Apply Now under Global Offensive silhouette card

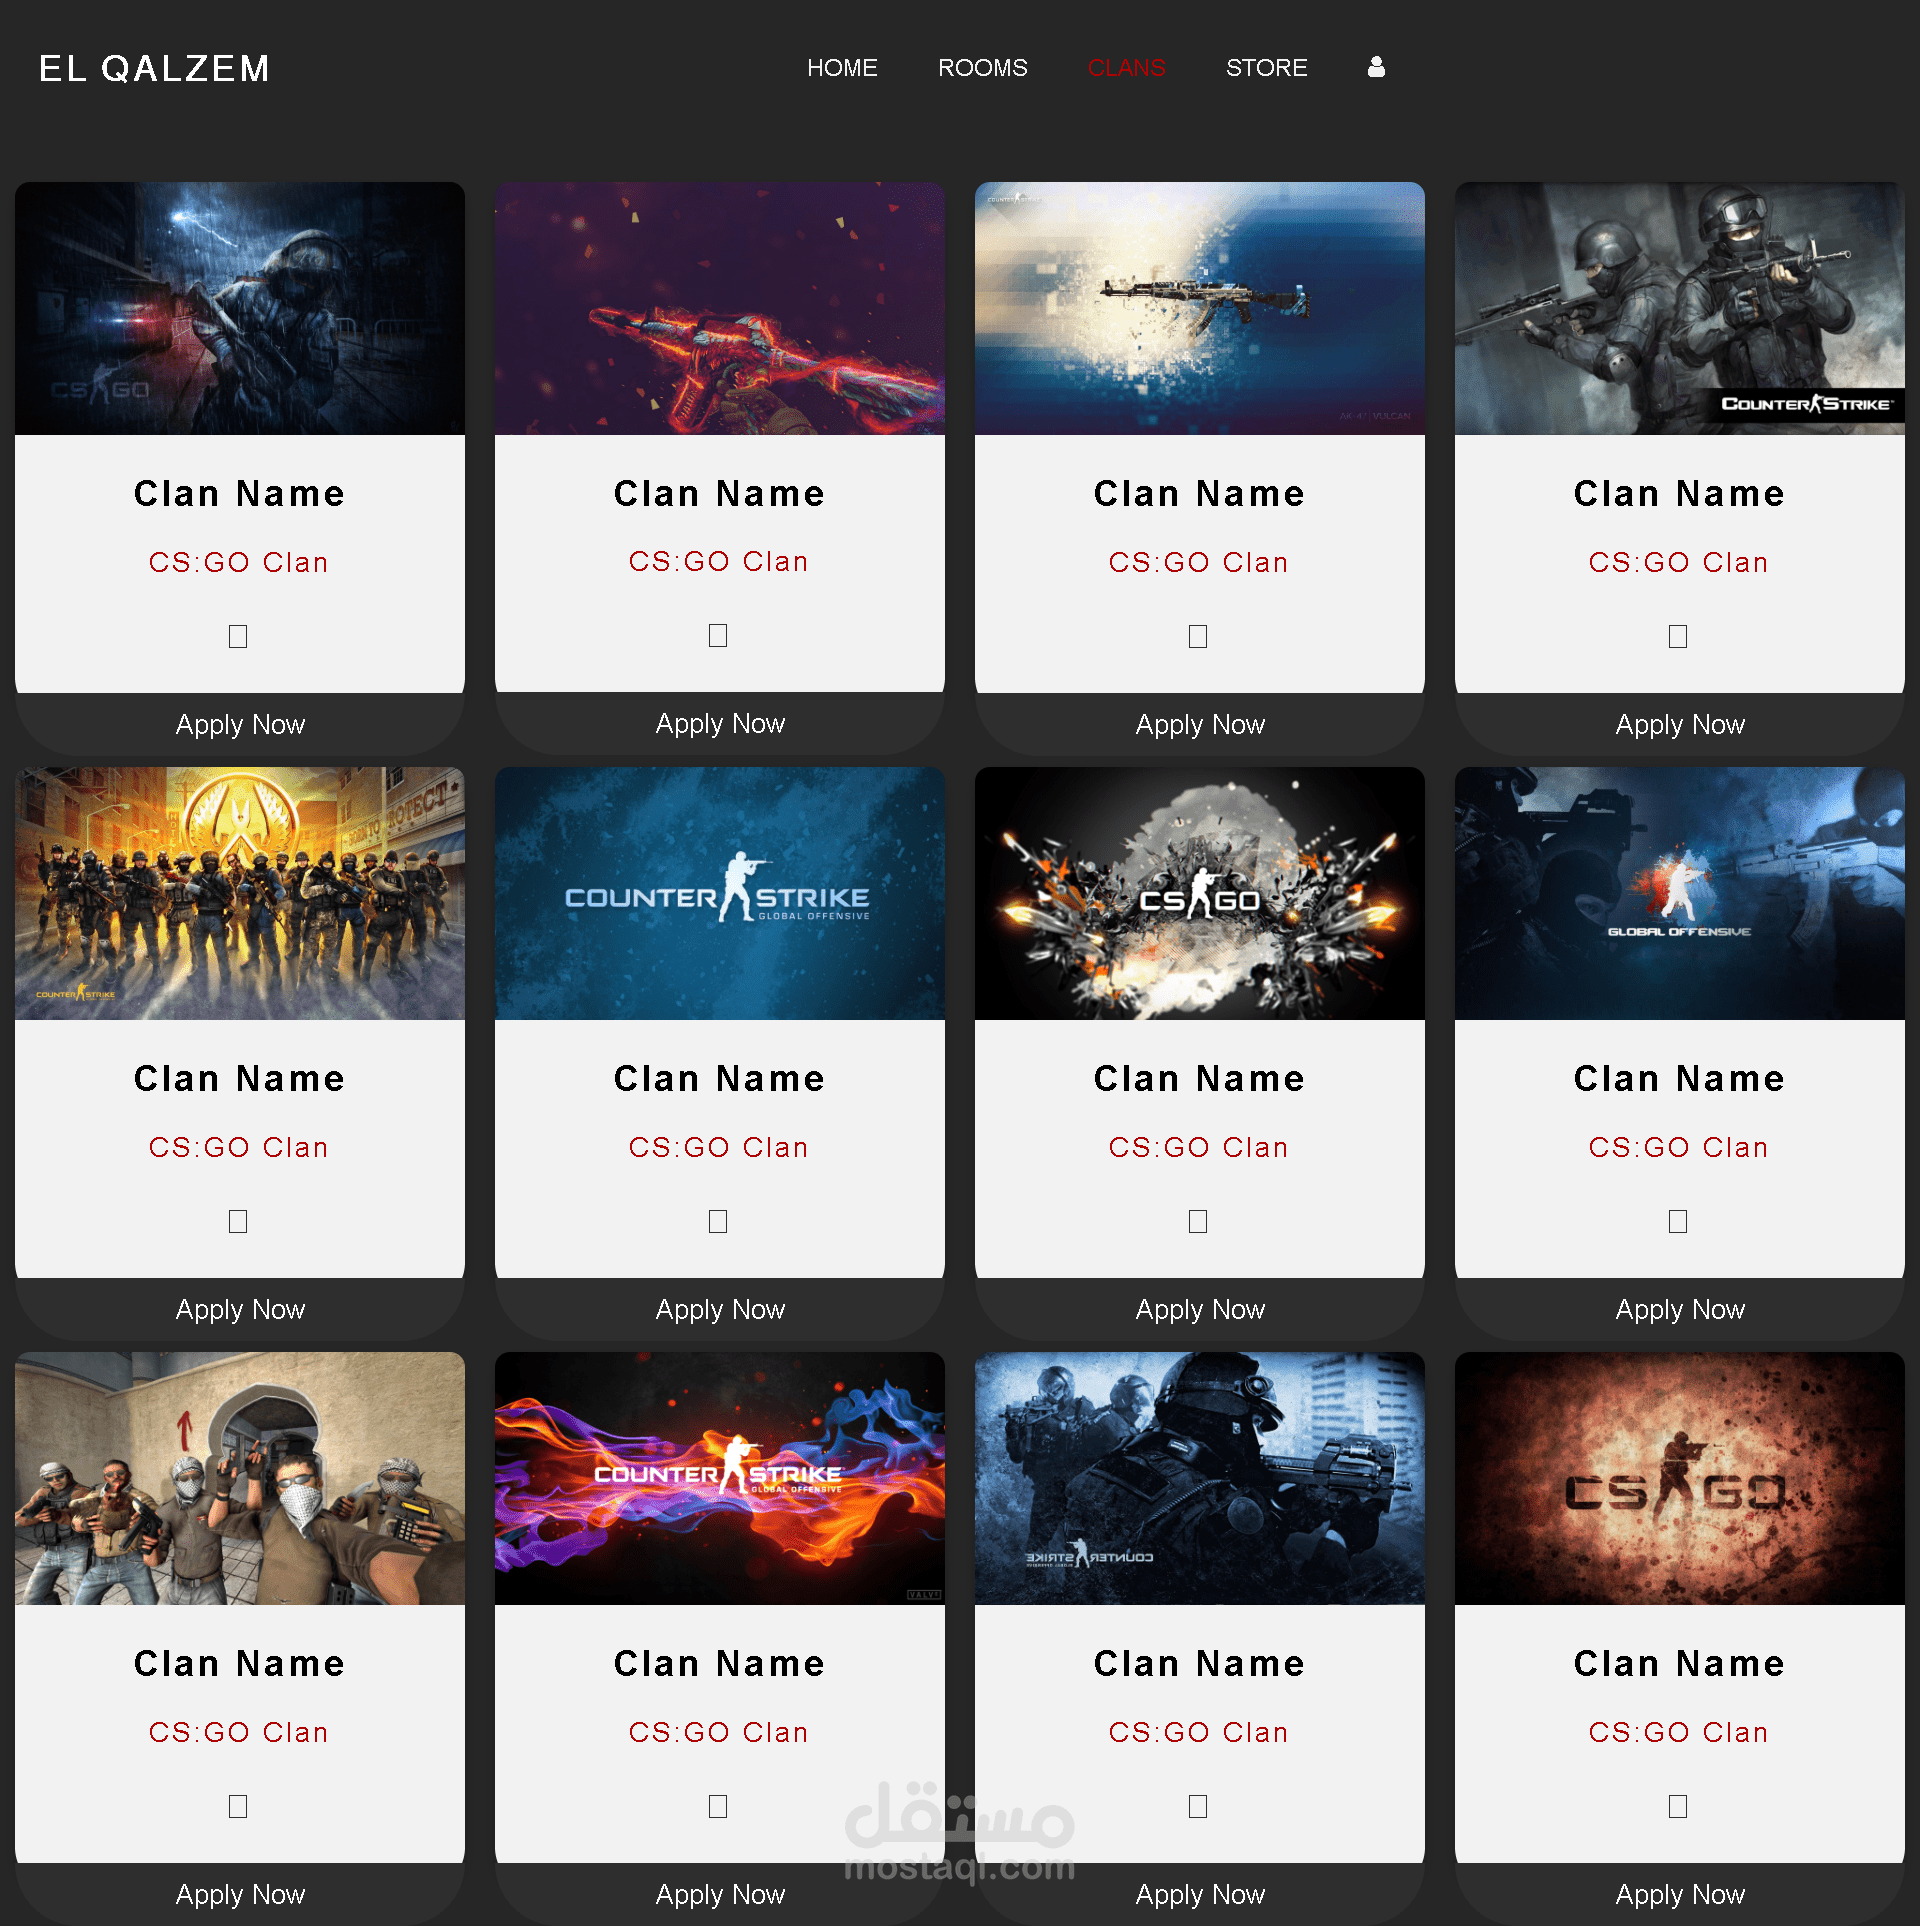(1679, 1309)
